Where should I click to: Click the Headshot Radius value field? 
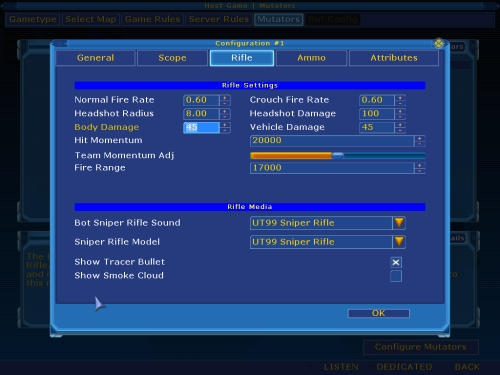201,114
